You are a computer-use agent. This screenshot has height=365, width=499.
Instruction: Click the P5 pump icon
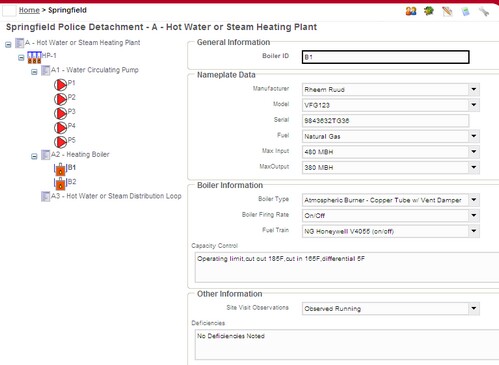click(60, 142)
